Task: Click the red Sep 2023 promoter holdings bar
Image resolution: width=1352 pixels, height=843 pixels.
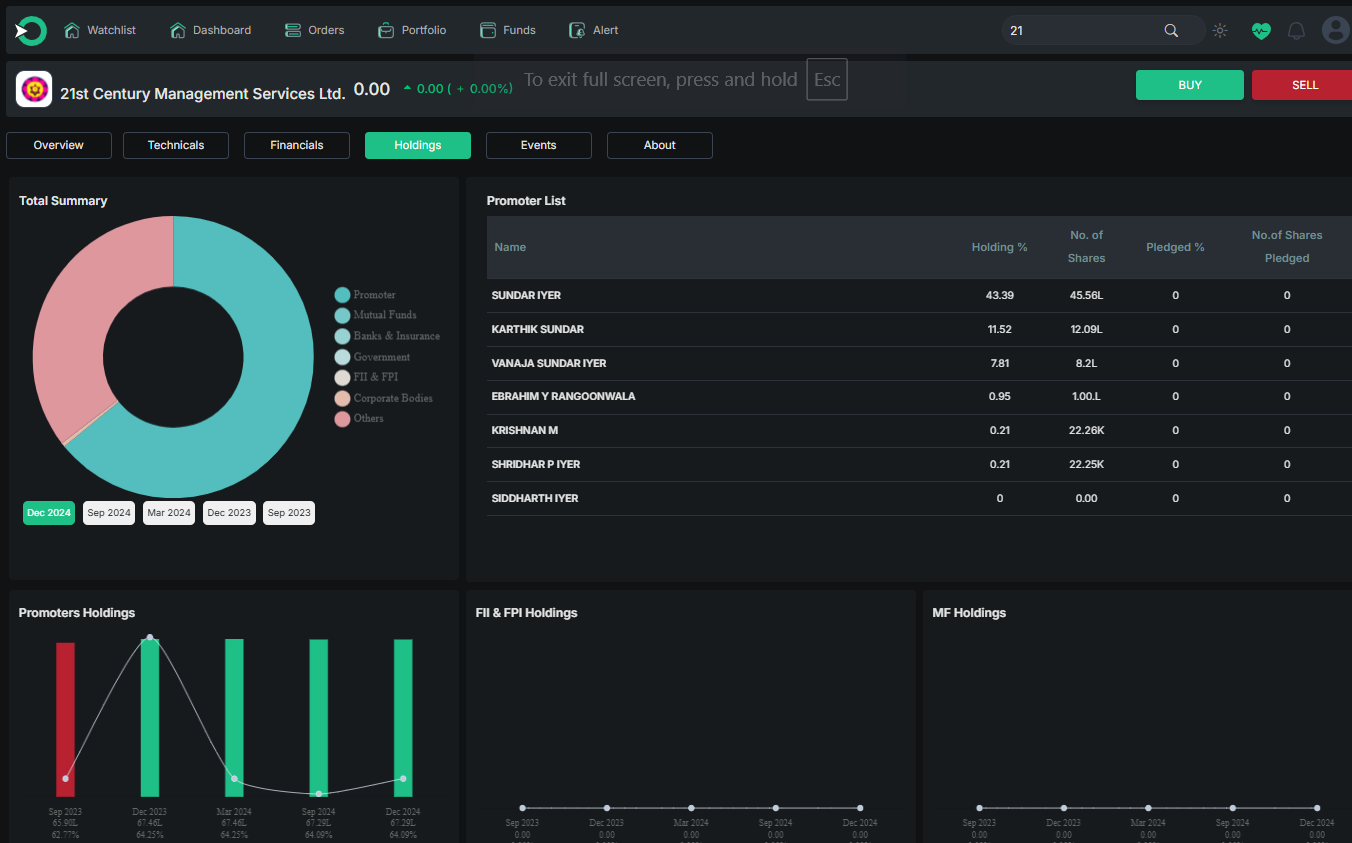Action: (65, 719)
